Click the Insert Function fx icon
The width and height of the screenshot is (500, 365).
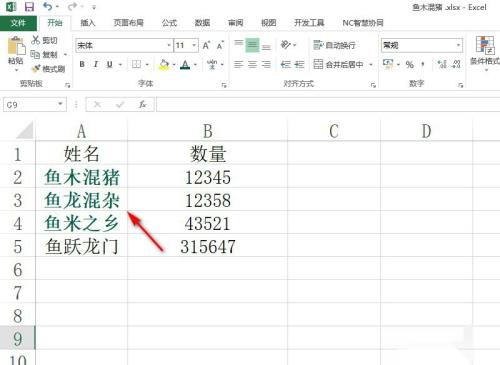coord(143,105)
